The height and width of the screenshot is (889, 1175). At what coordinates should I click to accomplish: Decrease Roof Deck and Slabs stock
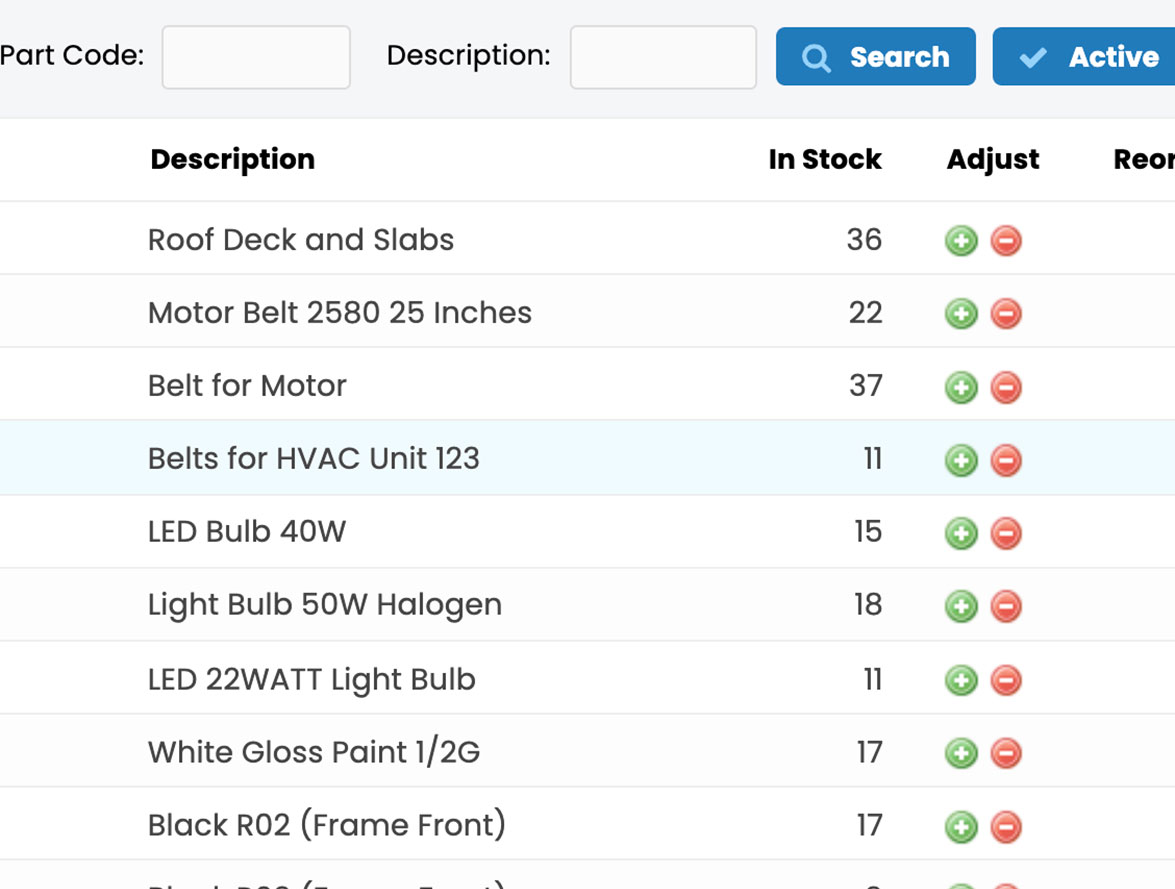tap(1007, 240)
